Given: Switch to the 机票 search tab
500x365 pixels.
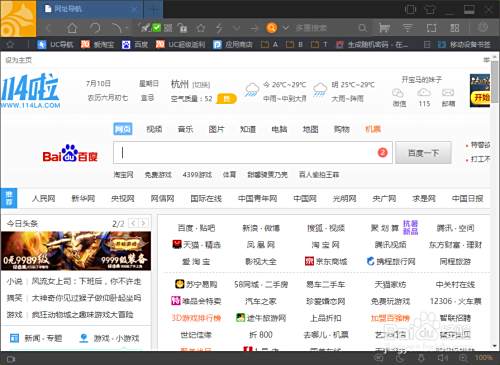Looking at the screenshot, I should (x=373, y=129).
